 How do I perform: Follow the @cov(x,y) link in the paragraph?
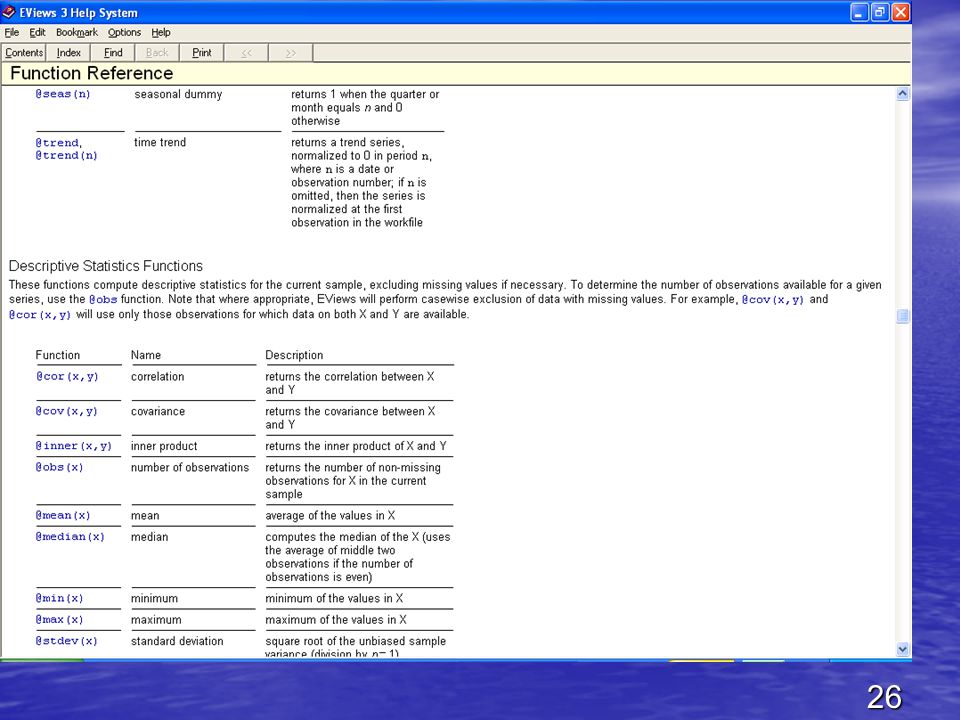(x=773, y=300)
